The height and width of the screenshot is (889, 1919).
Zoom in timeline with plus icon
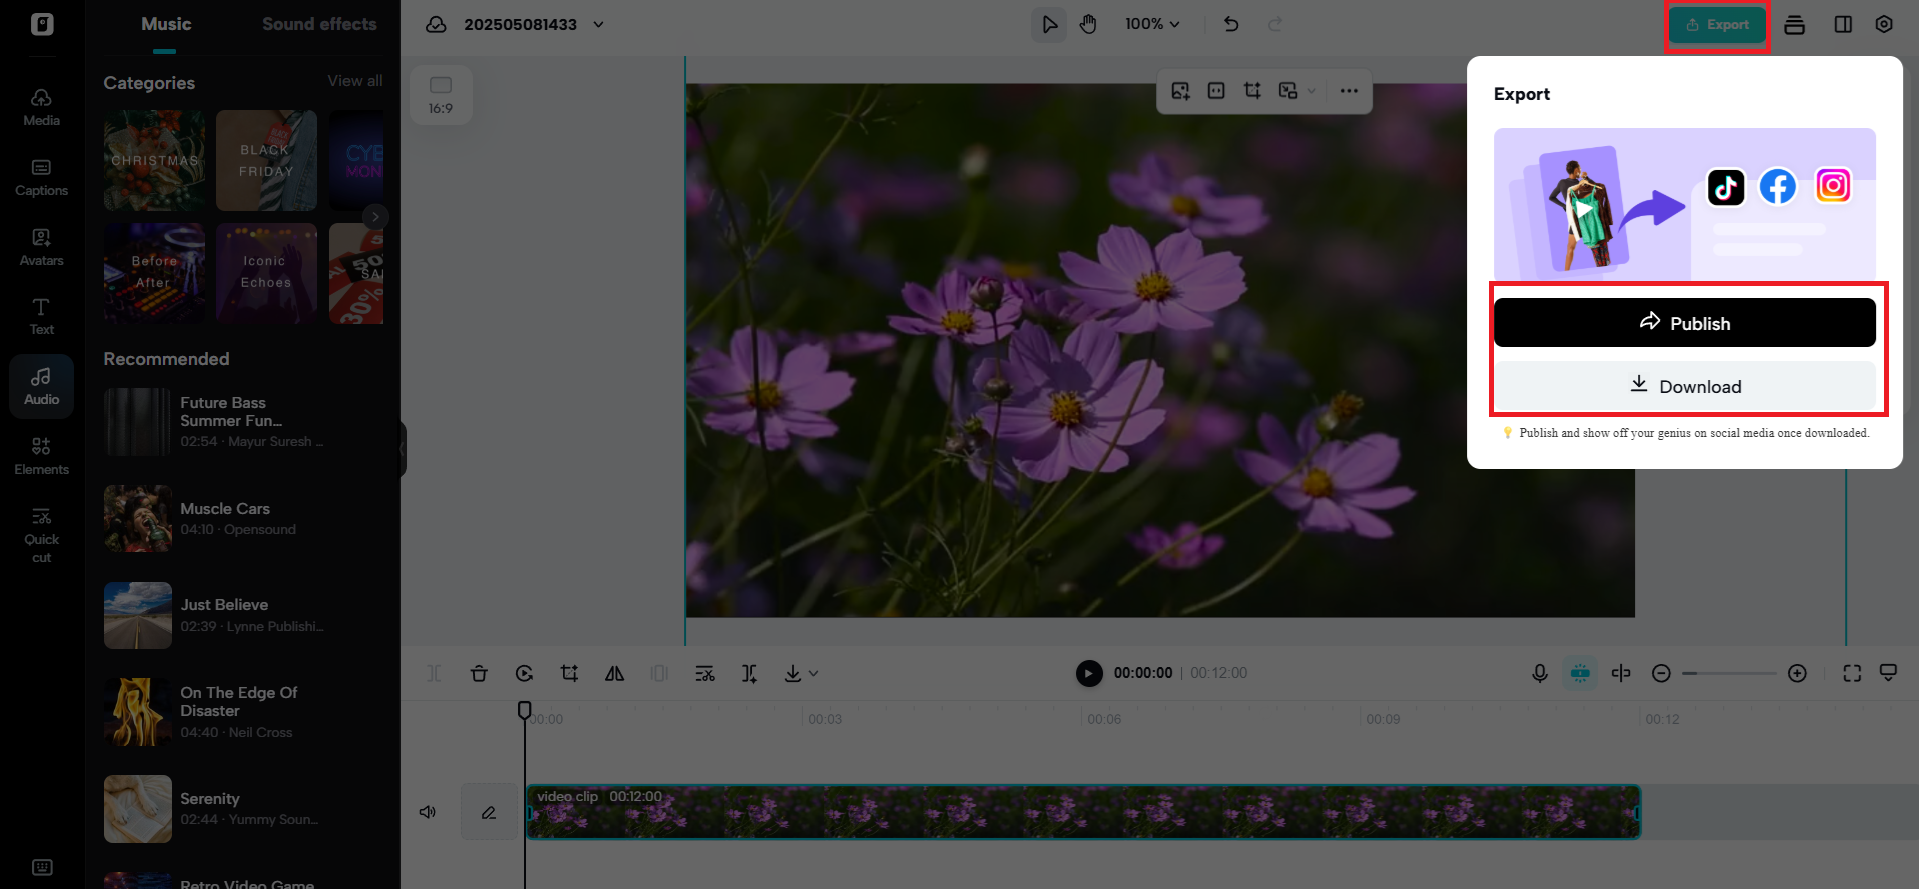pyautogui.click(x=1797, y=673)
